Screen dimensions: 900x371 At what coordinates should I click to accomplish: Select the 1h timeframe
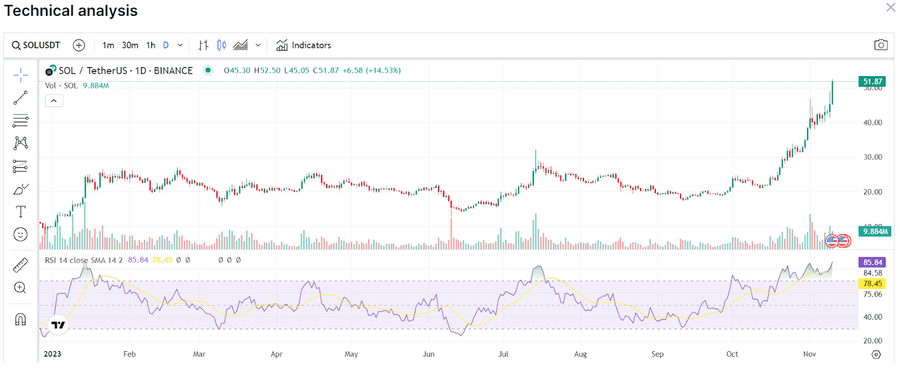click(x=150, y=45)
